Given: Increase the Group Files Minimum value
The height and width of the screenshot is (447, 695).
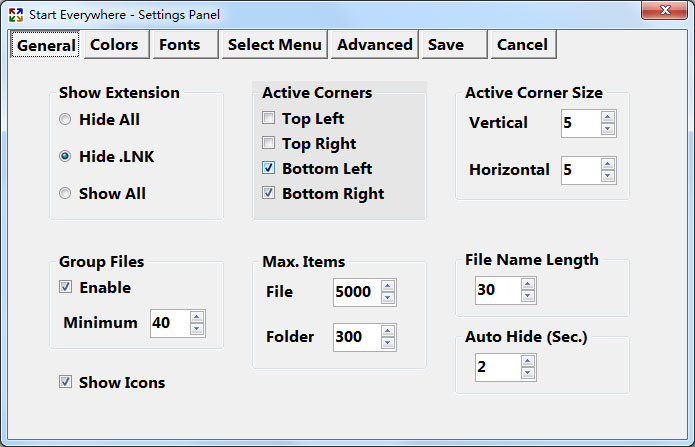Looking at the screenshot, I should point(196,317).
